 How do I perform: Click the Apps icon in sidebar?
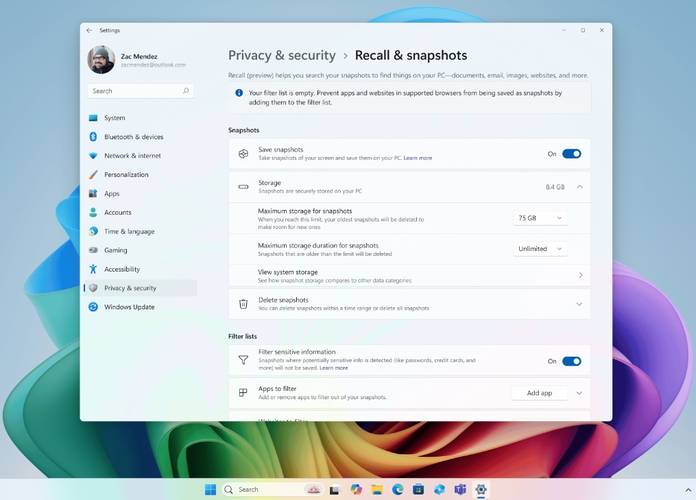(x=93, y=194)
